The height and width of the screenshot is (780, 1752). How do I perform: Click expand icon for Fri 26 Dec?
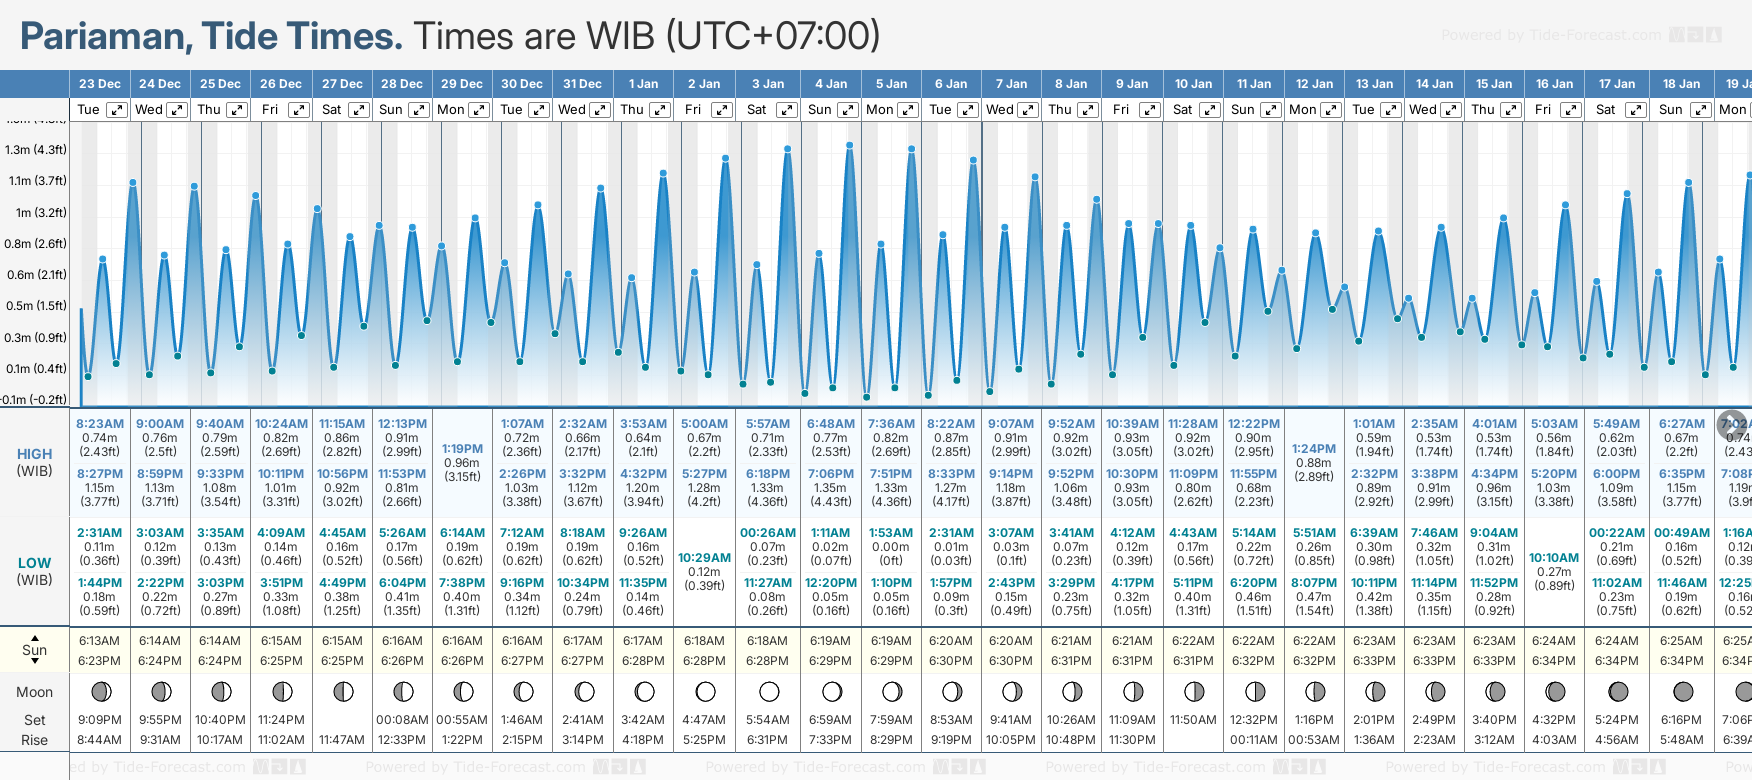298,110
